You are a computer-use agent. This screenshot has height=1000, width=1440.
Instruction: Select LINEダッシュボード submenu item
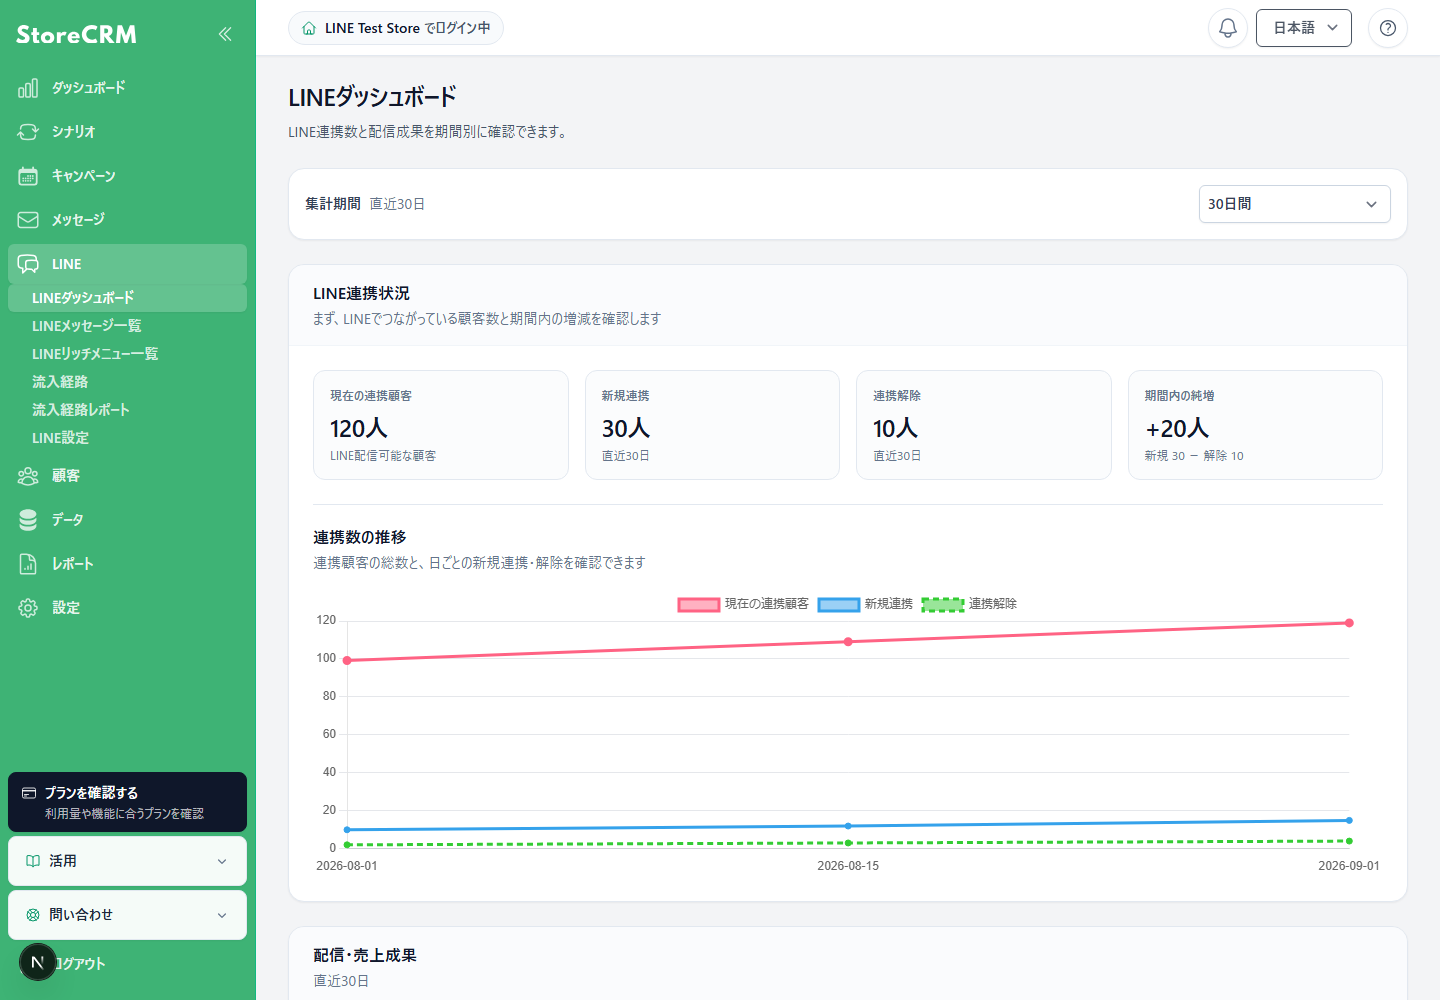pyautogui.click(x=127, y=298)
